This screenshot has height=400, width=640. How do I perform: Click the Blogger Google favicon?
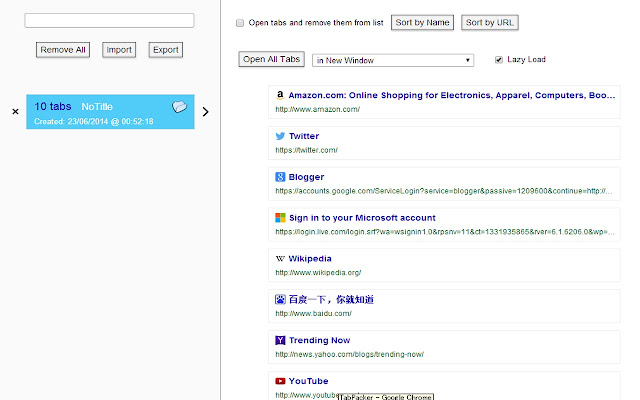[x=280, y=177]
